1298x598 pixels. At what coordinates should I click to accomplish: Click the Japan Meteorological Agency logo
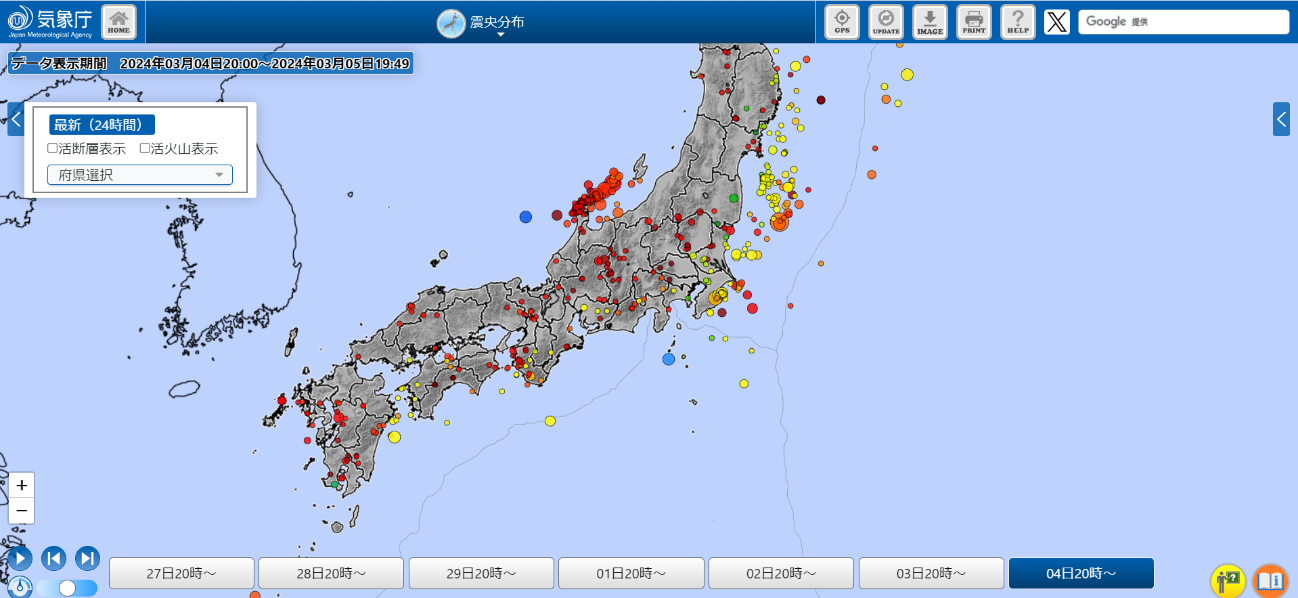(50, 21)
